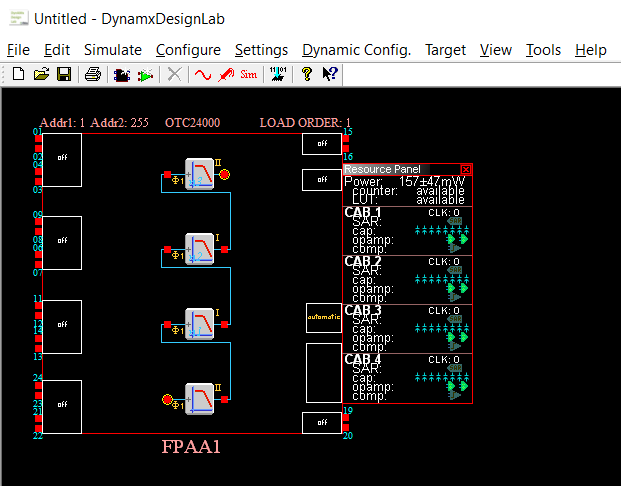Click the New document toolbar icon
621x486 pixels.
pos(19,74)
